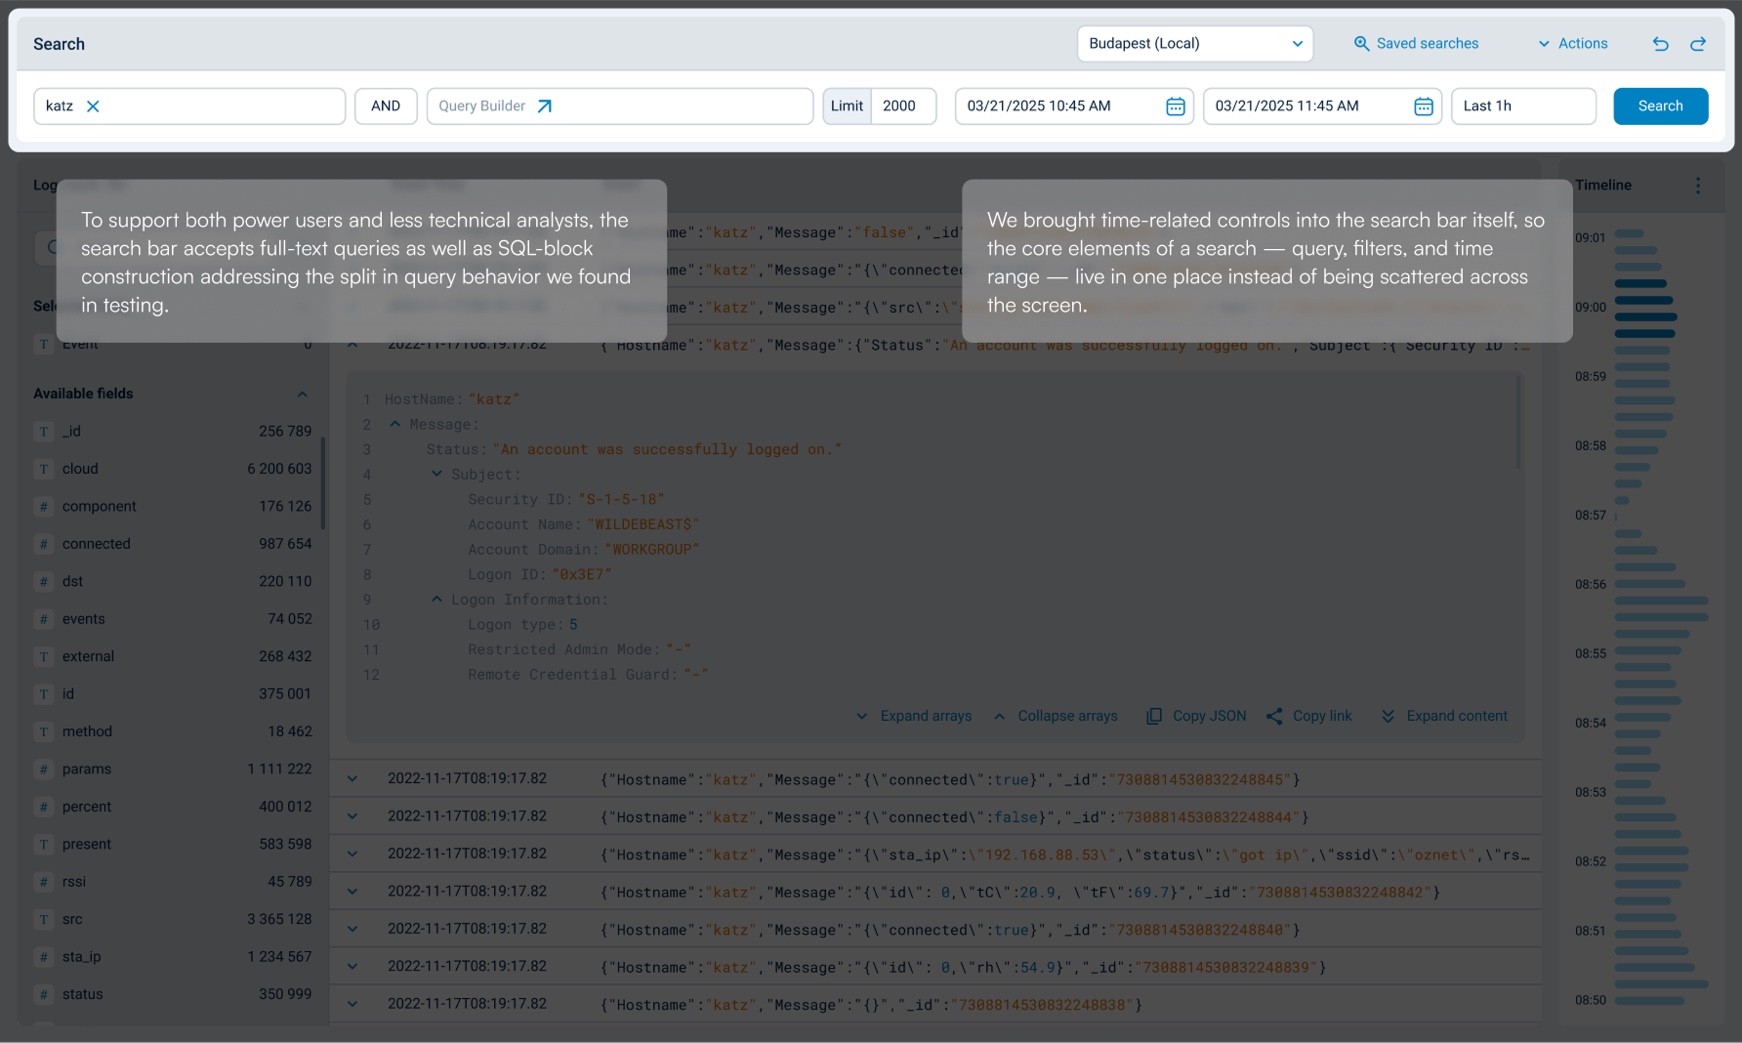The image size is (1742, 1043).
Task: Click the Expand content icon
Action: pyautogui.click(x=1388, y=716)
